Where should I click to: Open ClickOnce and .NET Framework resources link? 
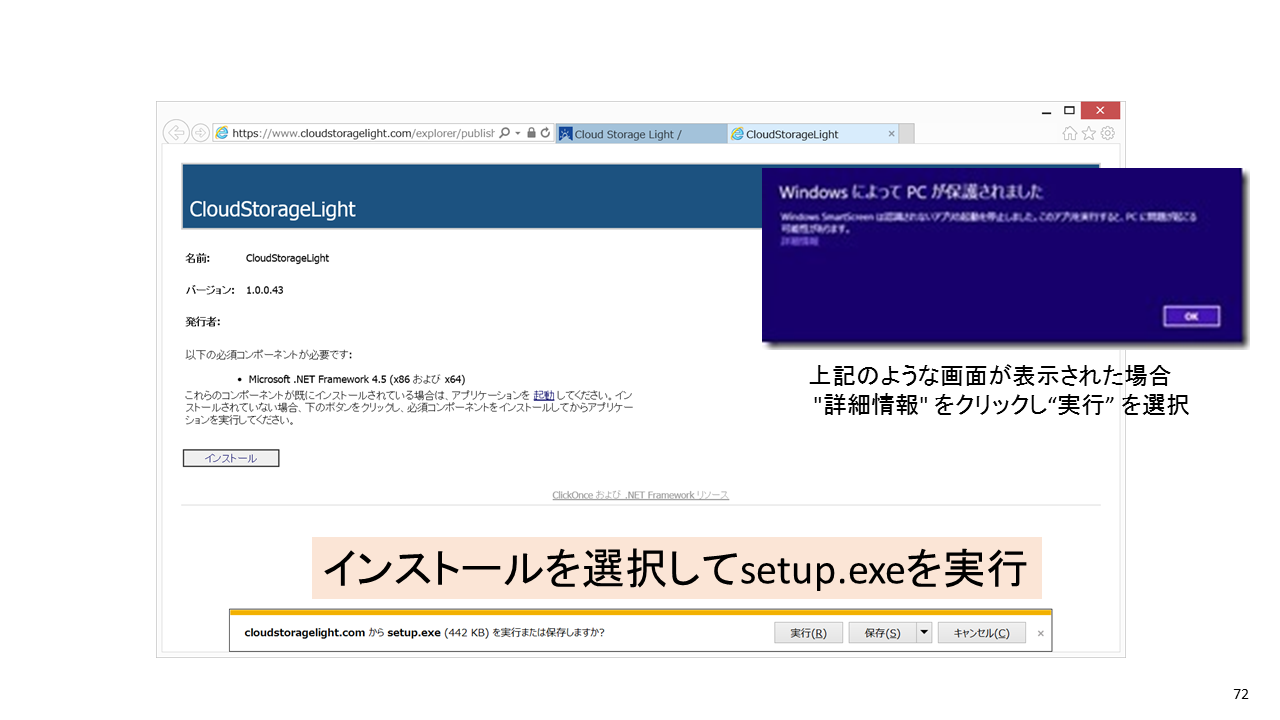click(640, 495)
